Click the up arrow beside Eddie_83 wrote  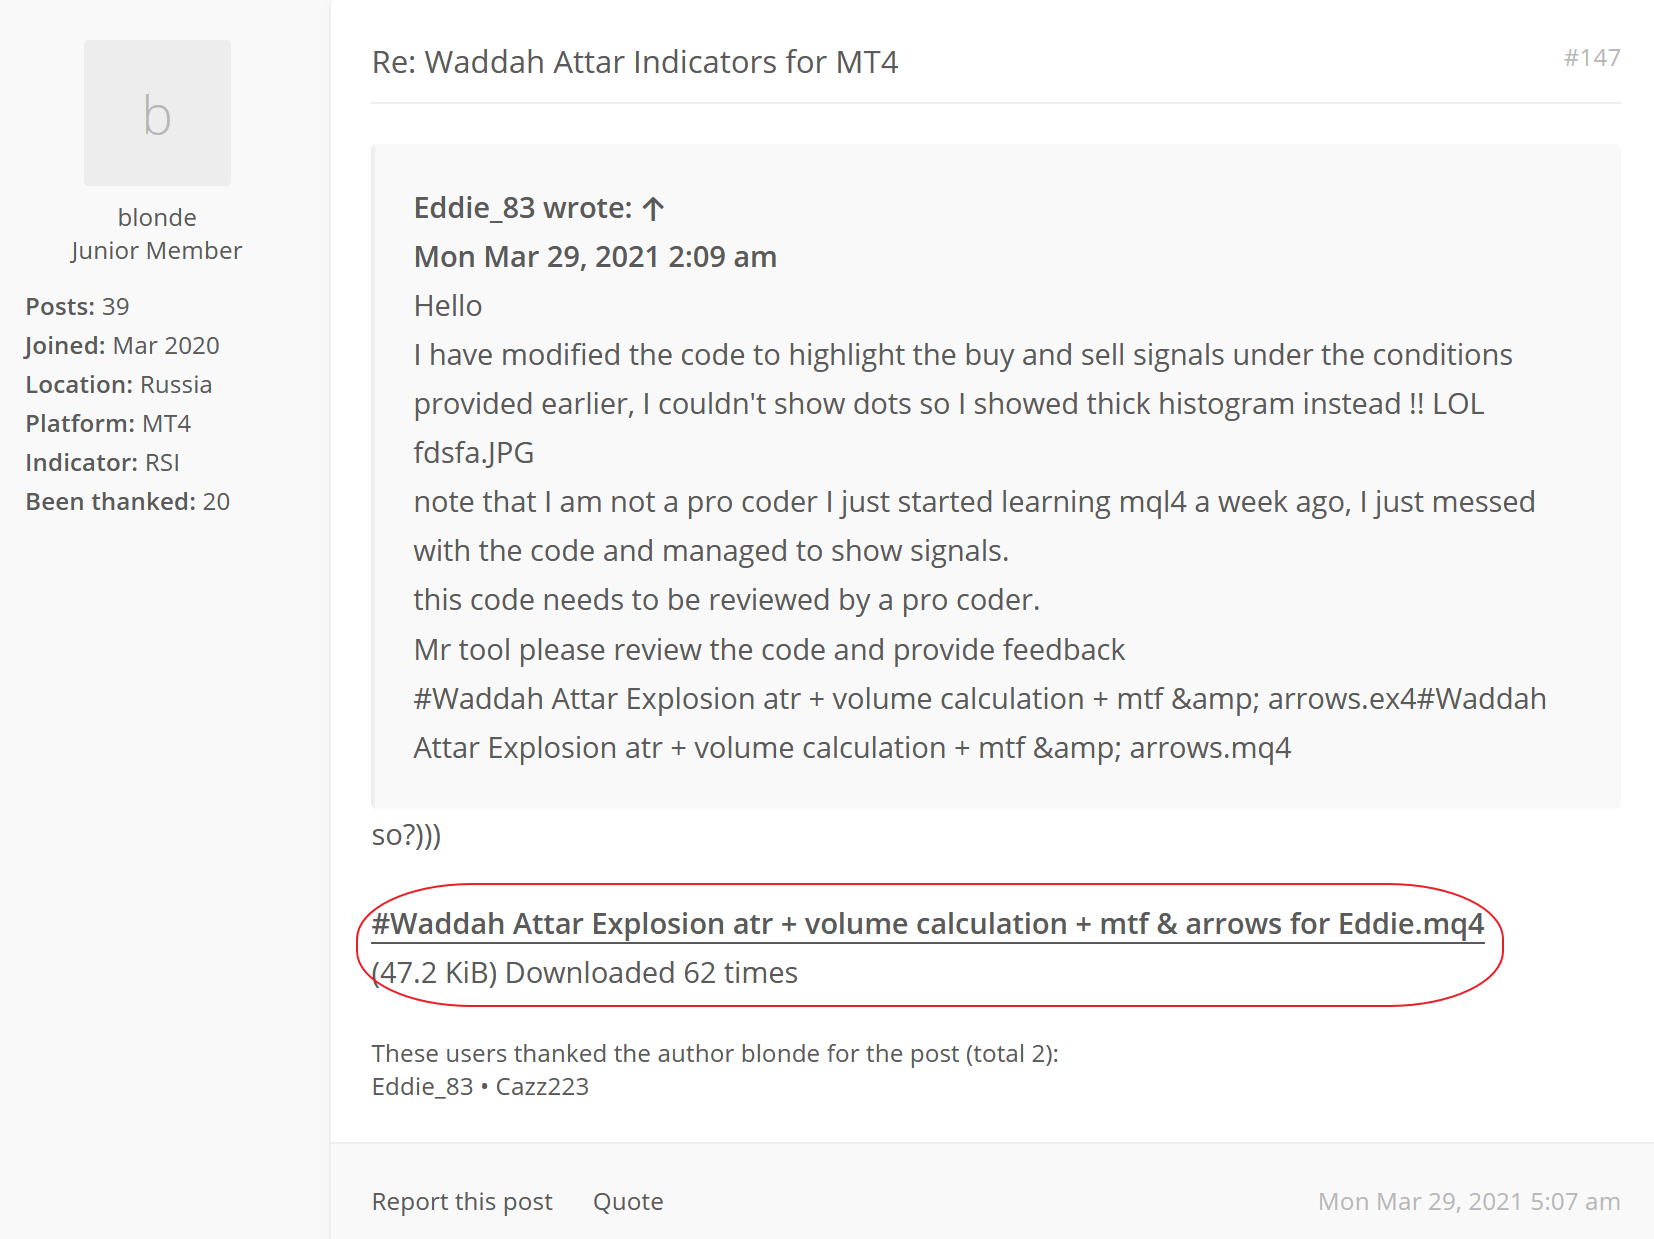654,208
